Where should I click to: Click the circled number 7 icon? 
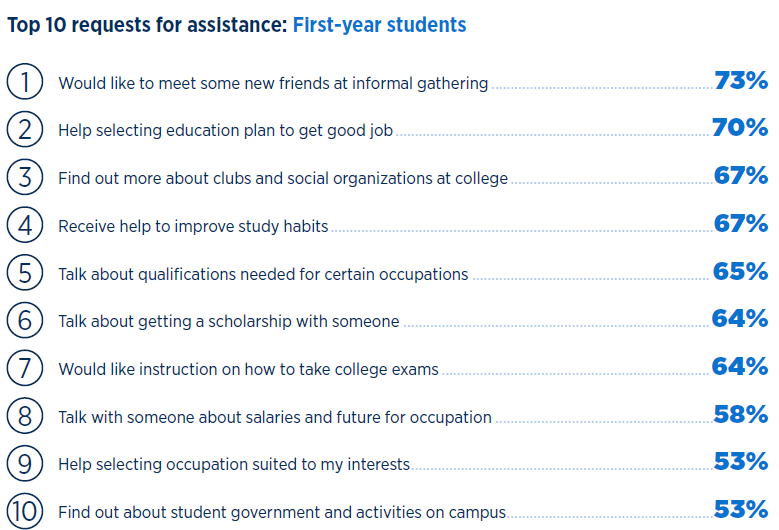(24, 367)
